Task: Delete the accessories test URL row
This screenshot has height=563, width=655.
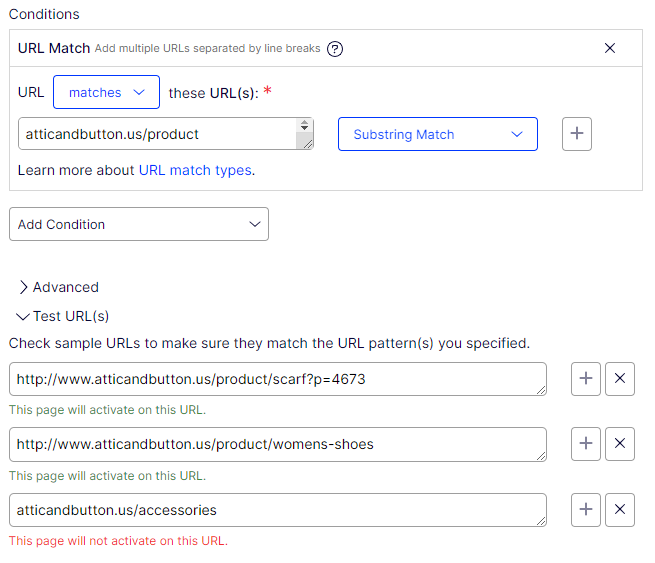Action: coord(620,510)
